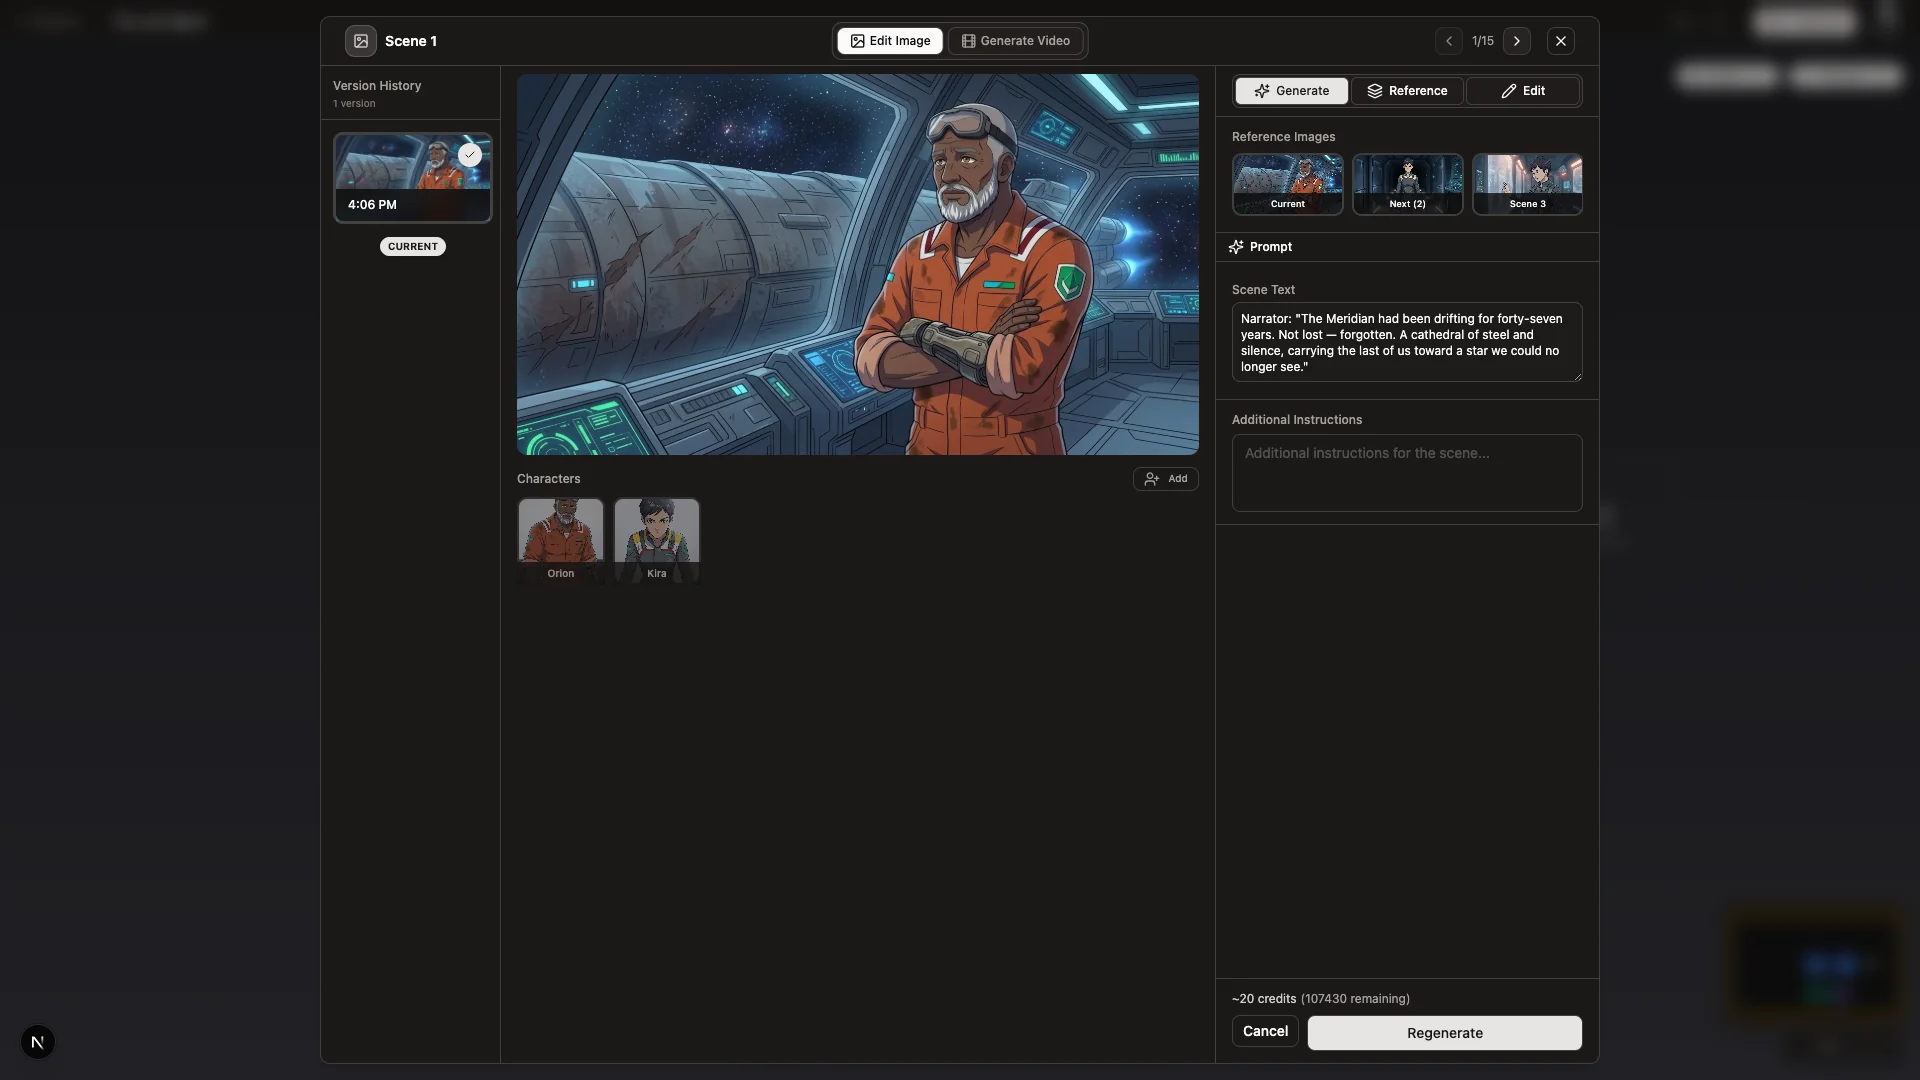
Task: Go to the previous scene arrow
Action: click(1448, 41)
